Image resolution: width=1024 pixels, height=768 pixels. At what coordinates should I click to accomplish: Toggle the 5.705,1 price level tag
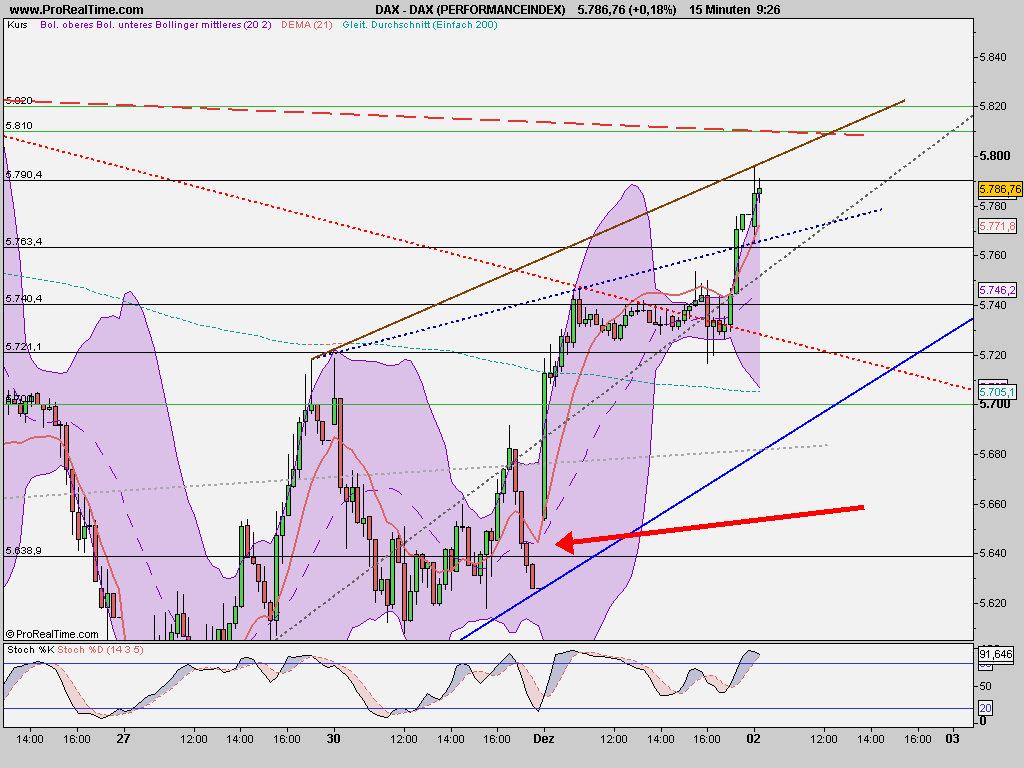996,392
